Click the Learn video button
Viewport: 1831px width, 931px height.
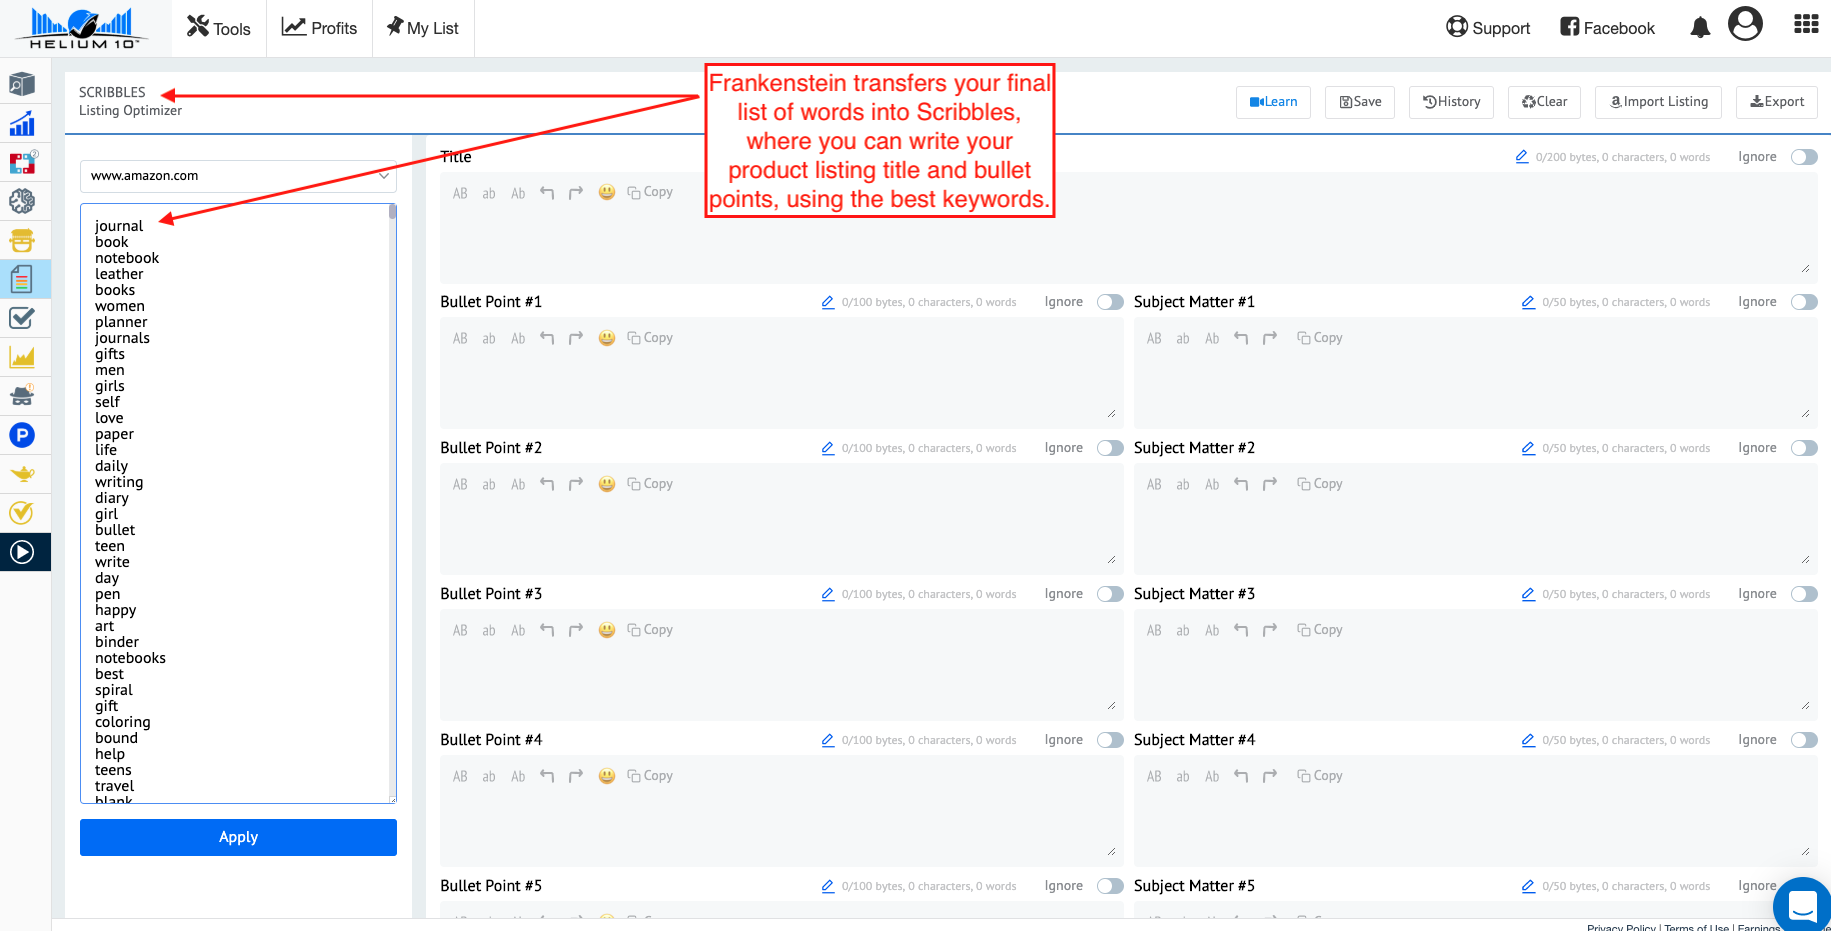point(1273,102)
